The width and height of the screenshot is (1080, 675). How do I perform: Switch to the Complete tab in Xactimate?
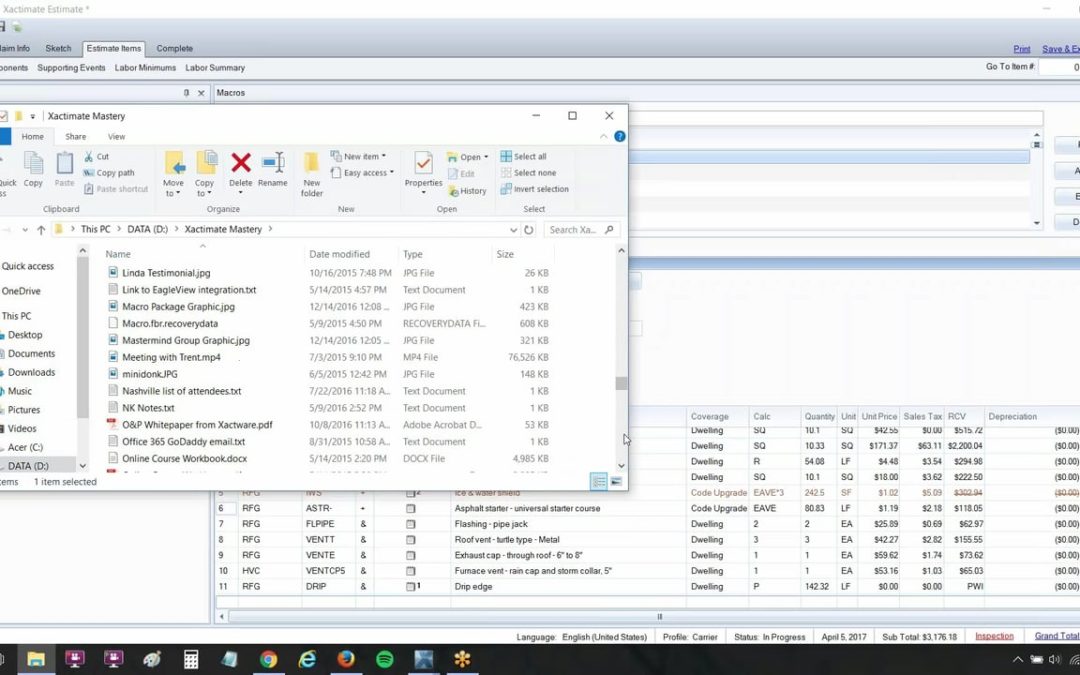174,48
